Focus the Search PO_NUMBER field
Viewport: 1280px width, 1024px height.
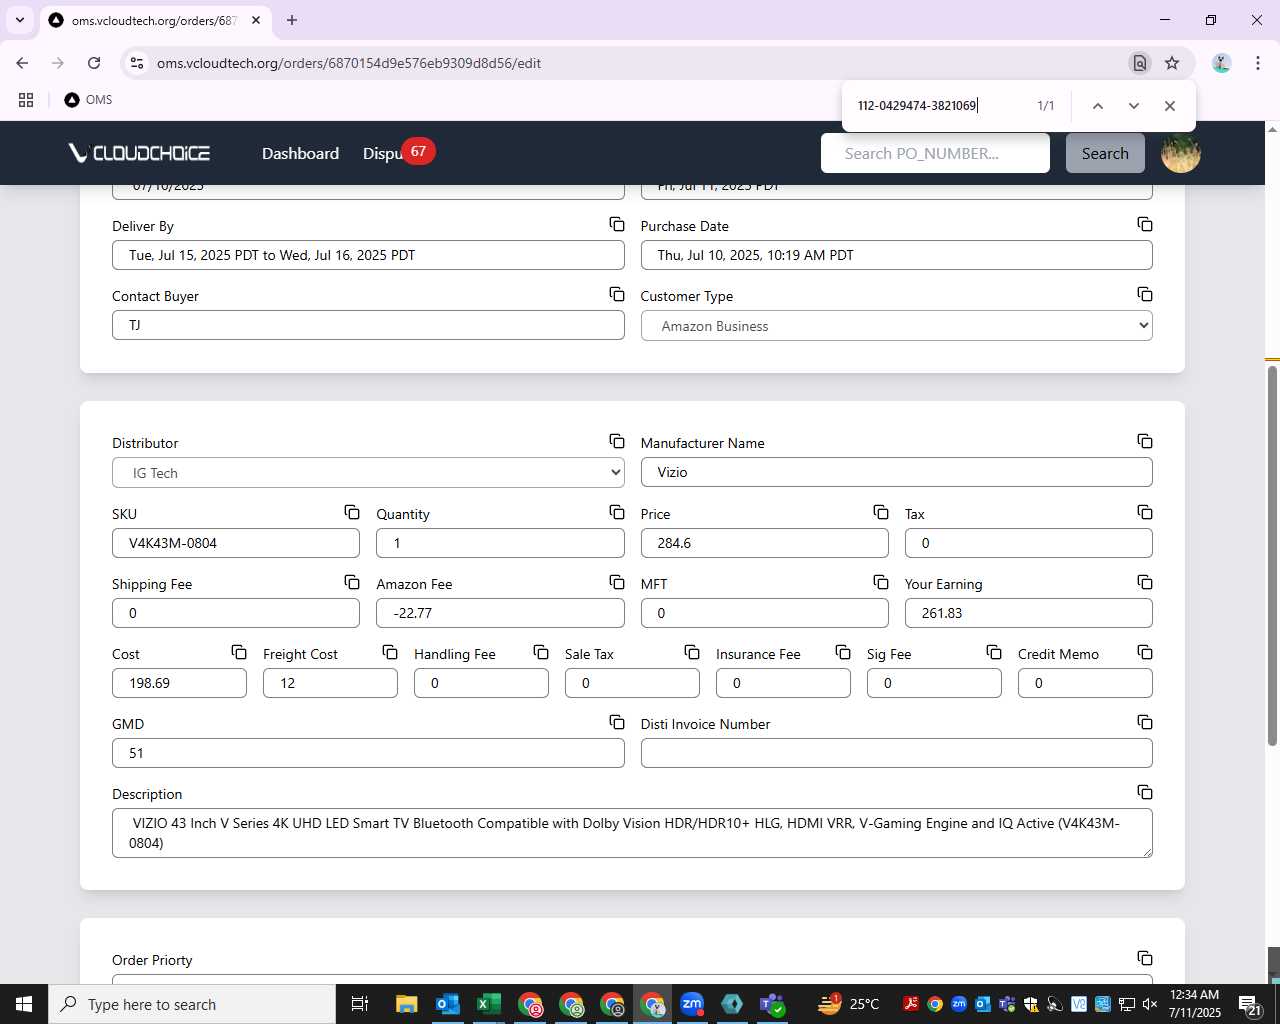coord(935,153)
